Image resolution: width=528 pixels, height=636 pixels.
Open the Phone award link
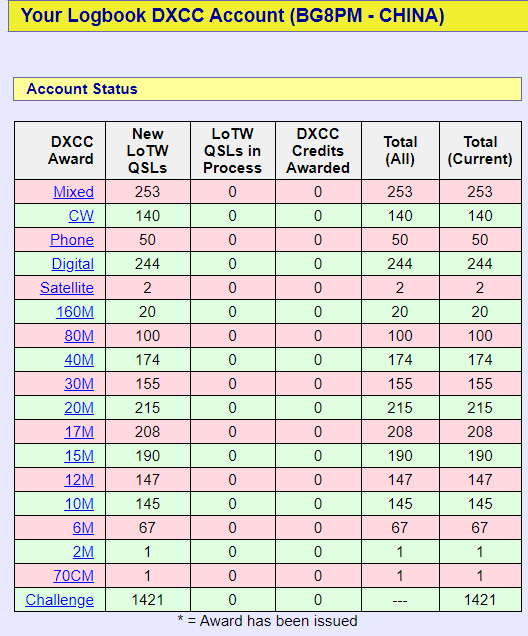72,240
